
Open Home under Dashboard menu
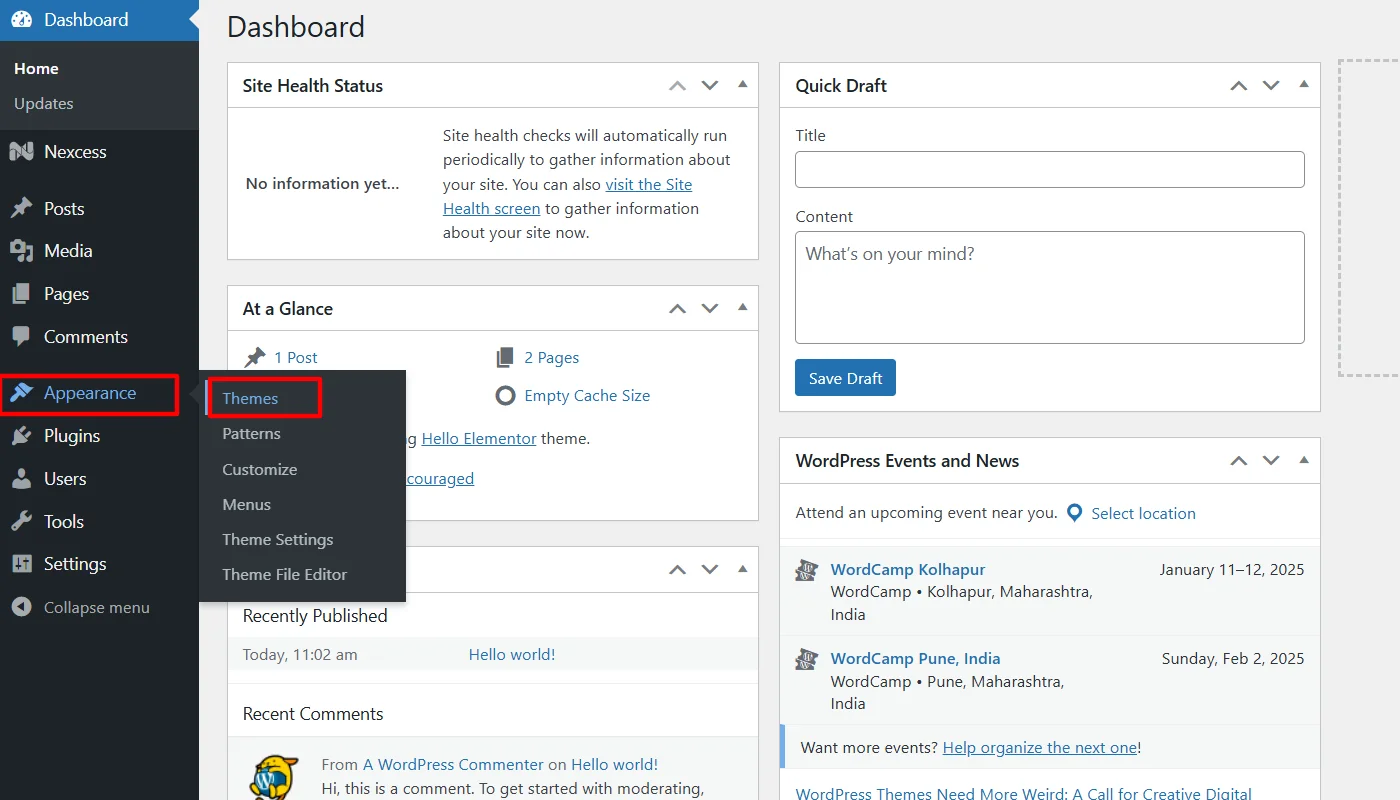click(36, 68)
